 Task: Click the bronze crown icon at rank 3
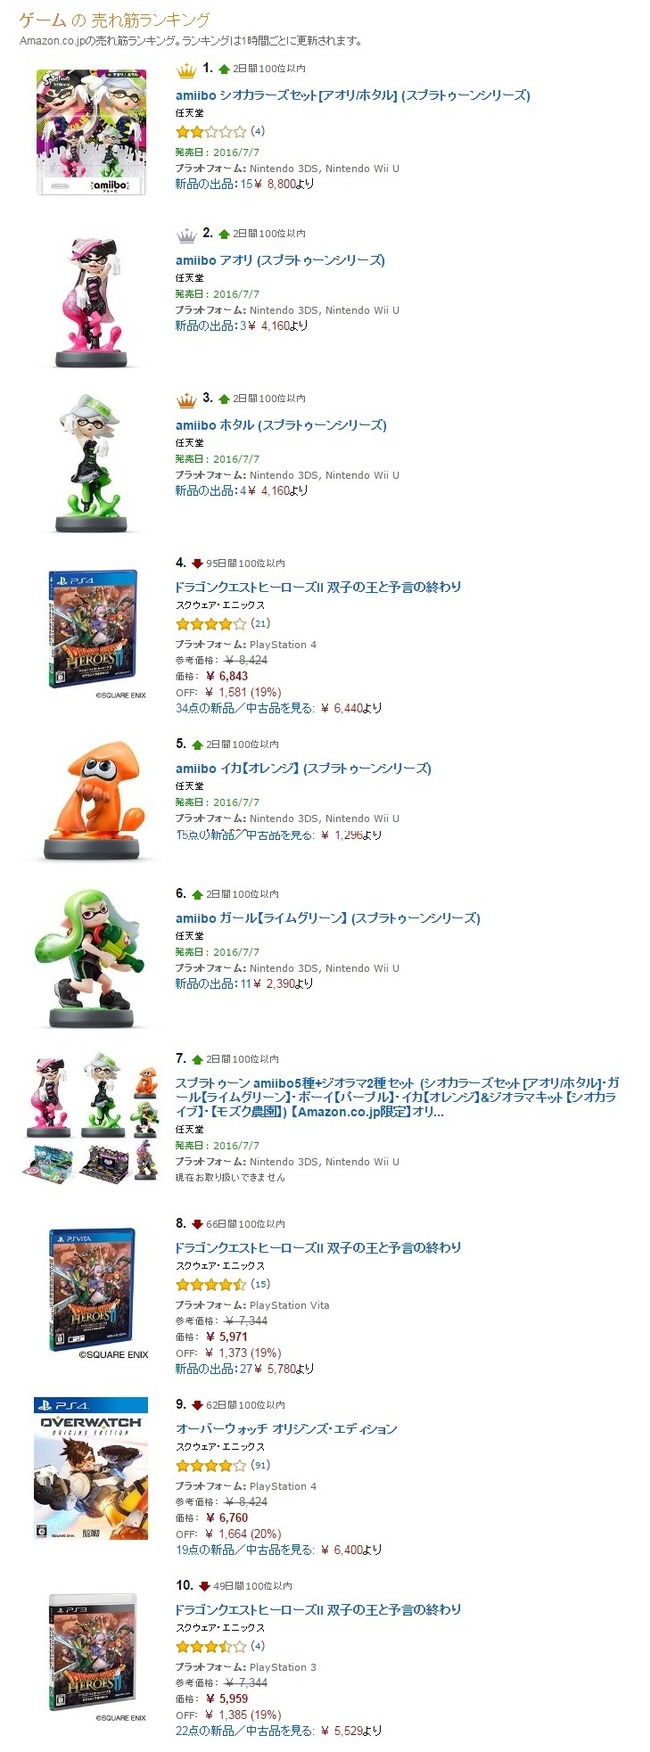click(186, 400)
